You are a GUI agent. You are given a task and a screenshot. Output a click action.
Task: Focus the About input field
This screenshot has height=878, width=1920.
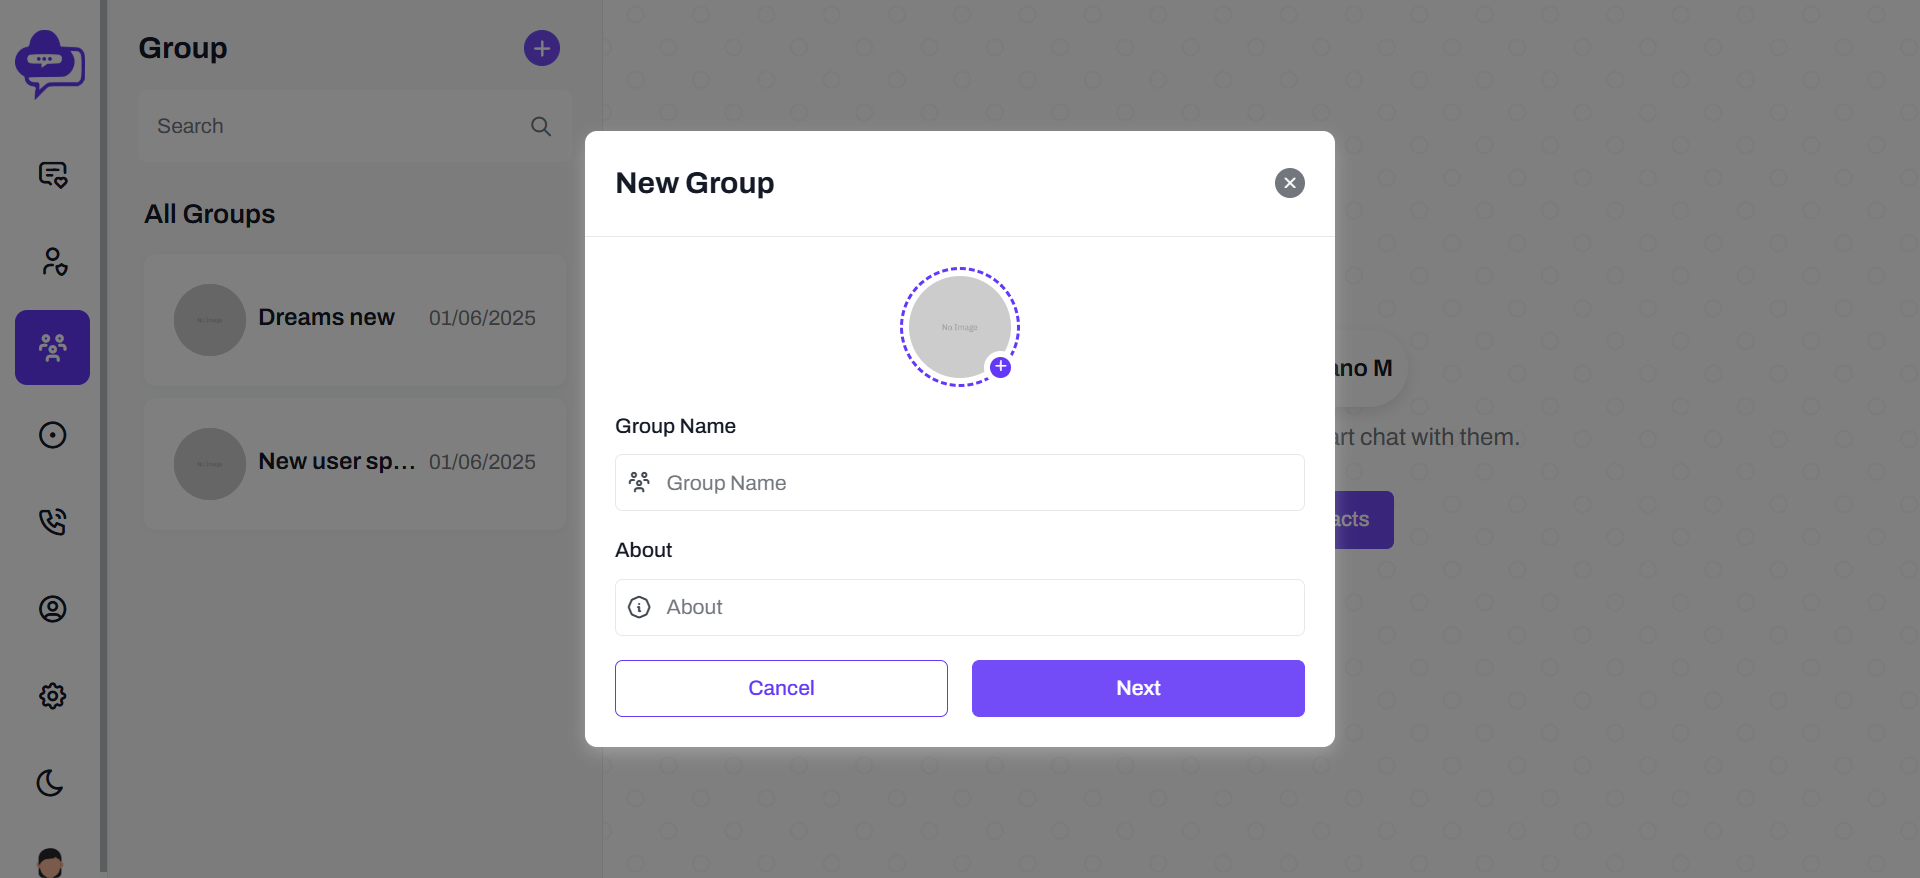coord(960,607)
